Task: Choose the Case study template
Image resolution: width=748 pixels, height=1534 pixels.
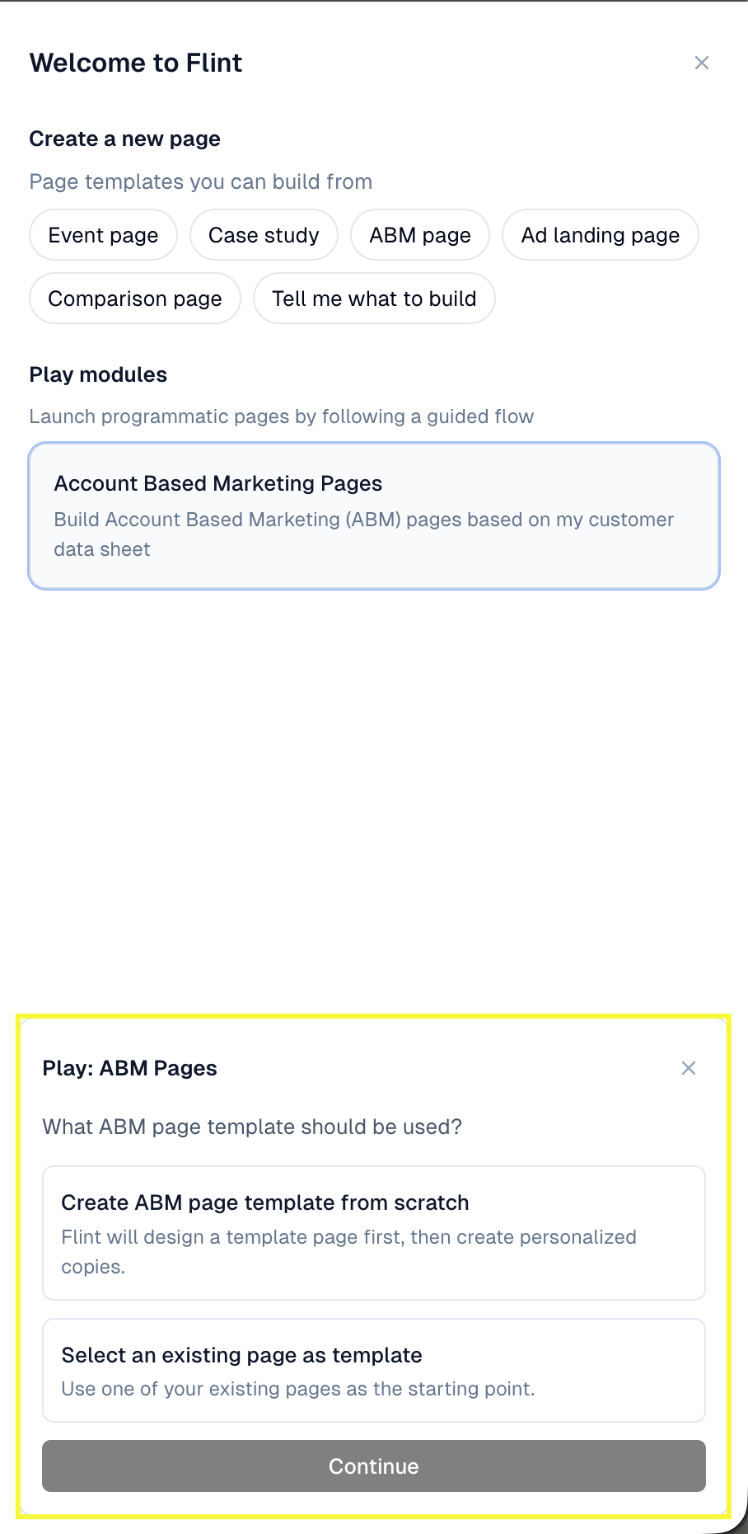Action: [x=264, y=235]
